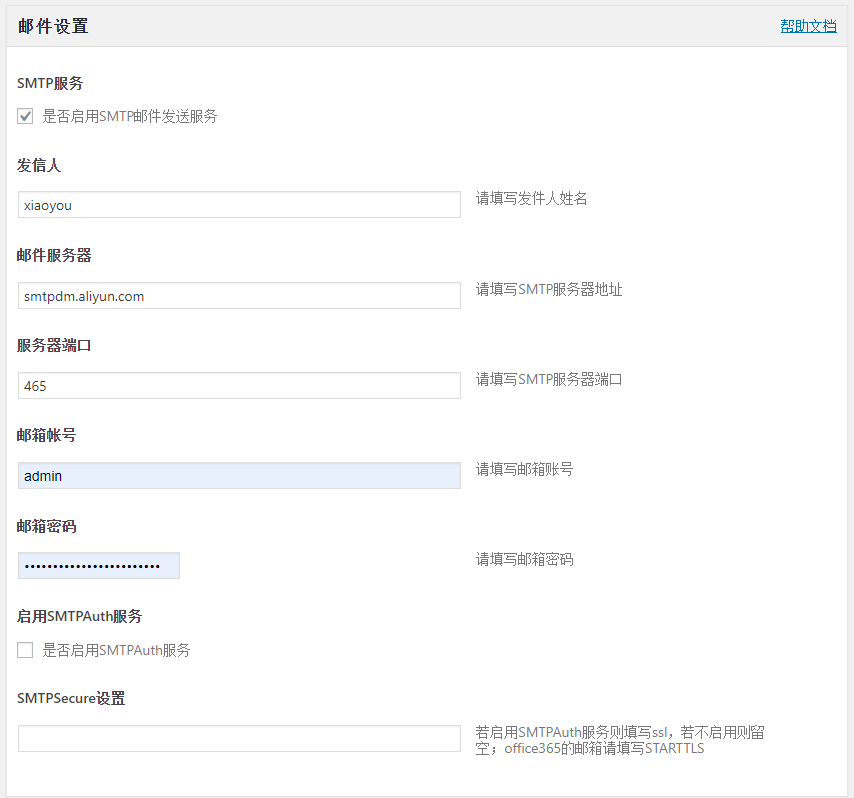Open the 帮助文档 help link
This screenshot has height=798, width=854.
point(808,26)
